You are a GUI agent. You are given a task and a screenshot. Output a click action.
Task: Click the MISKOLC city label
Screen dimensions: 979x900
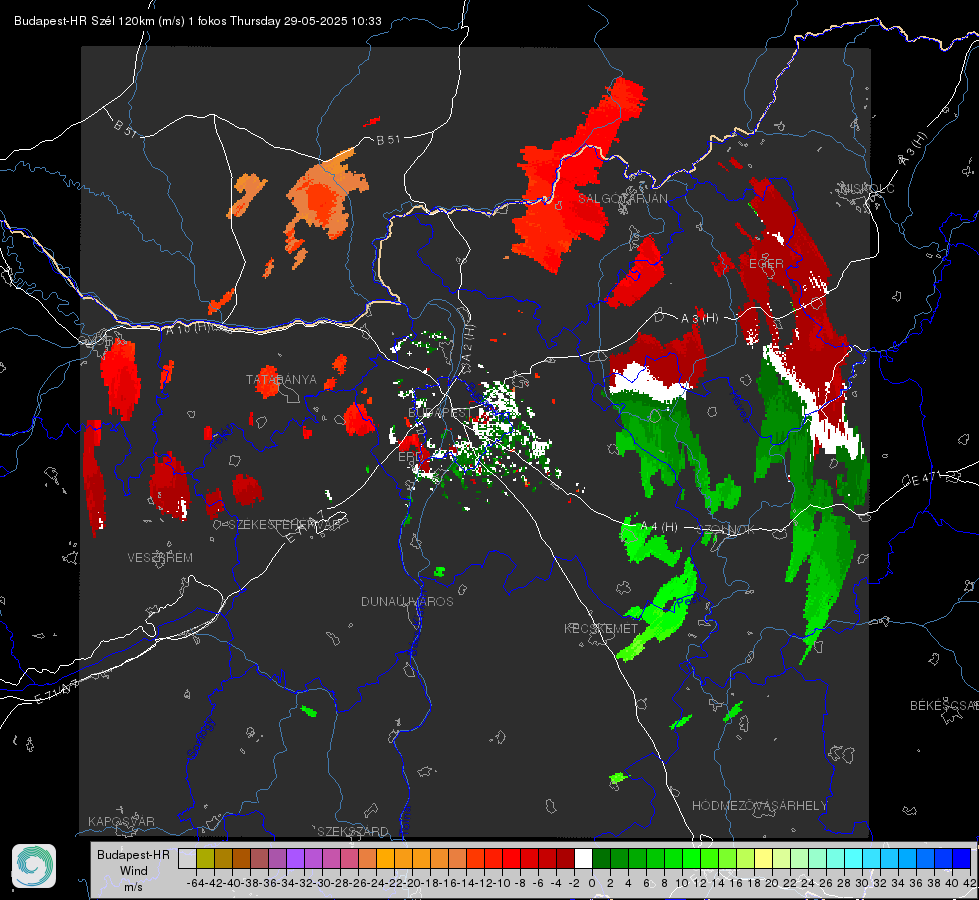(x=867, y=188)
